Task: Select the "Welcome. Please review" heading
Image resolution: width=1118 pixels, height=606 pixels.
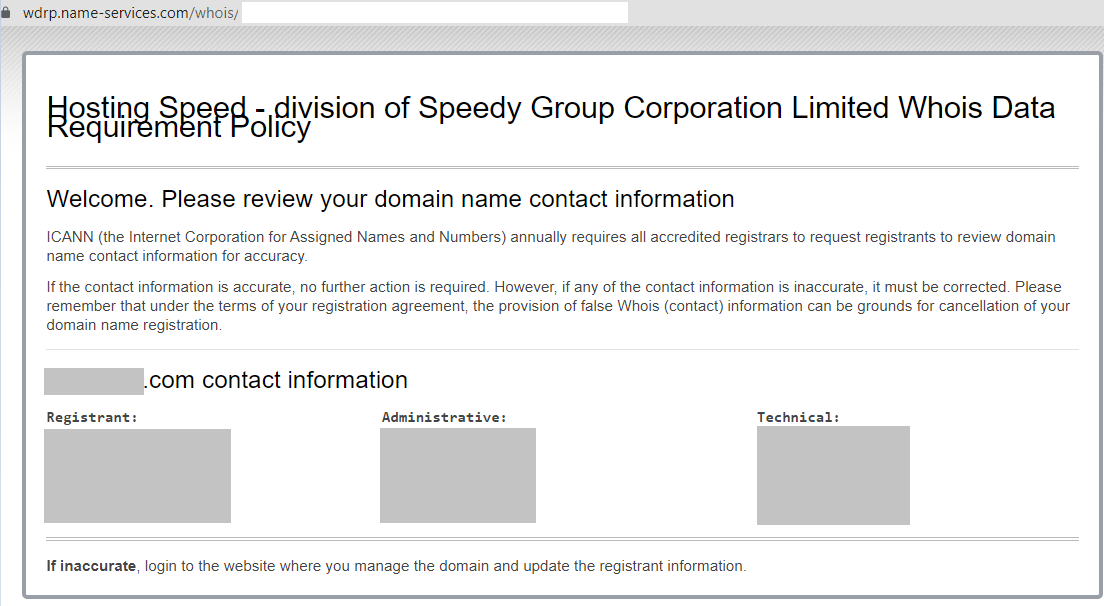Action: 390,199
